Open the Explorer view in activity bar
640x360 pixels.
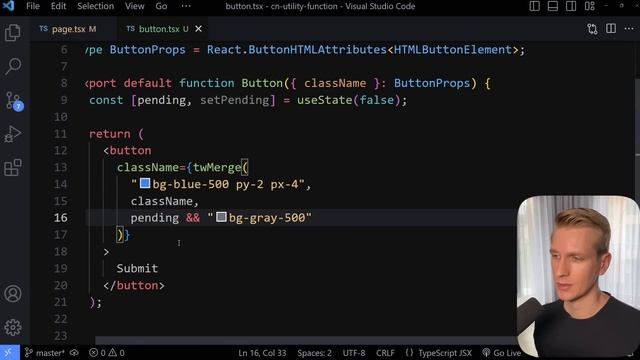[x=13, y=33]
